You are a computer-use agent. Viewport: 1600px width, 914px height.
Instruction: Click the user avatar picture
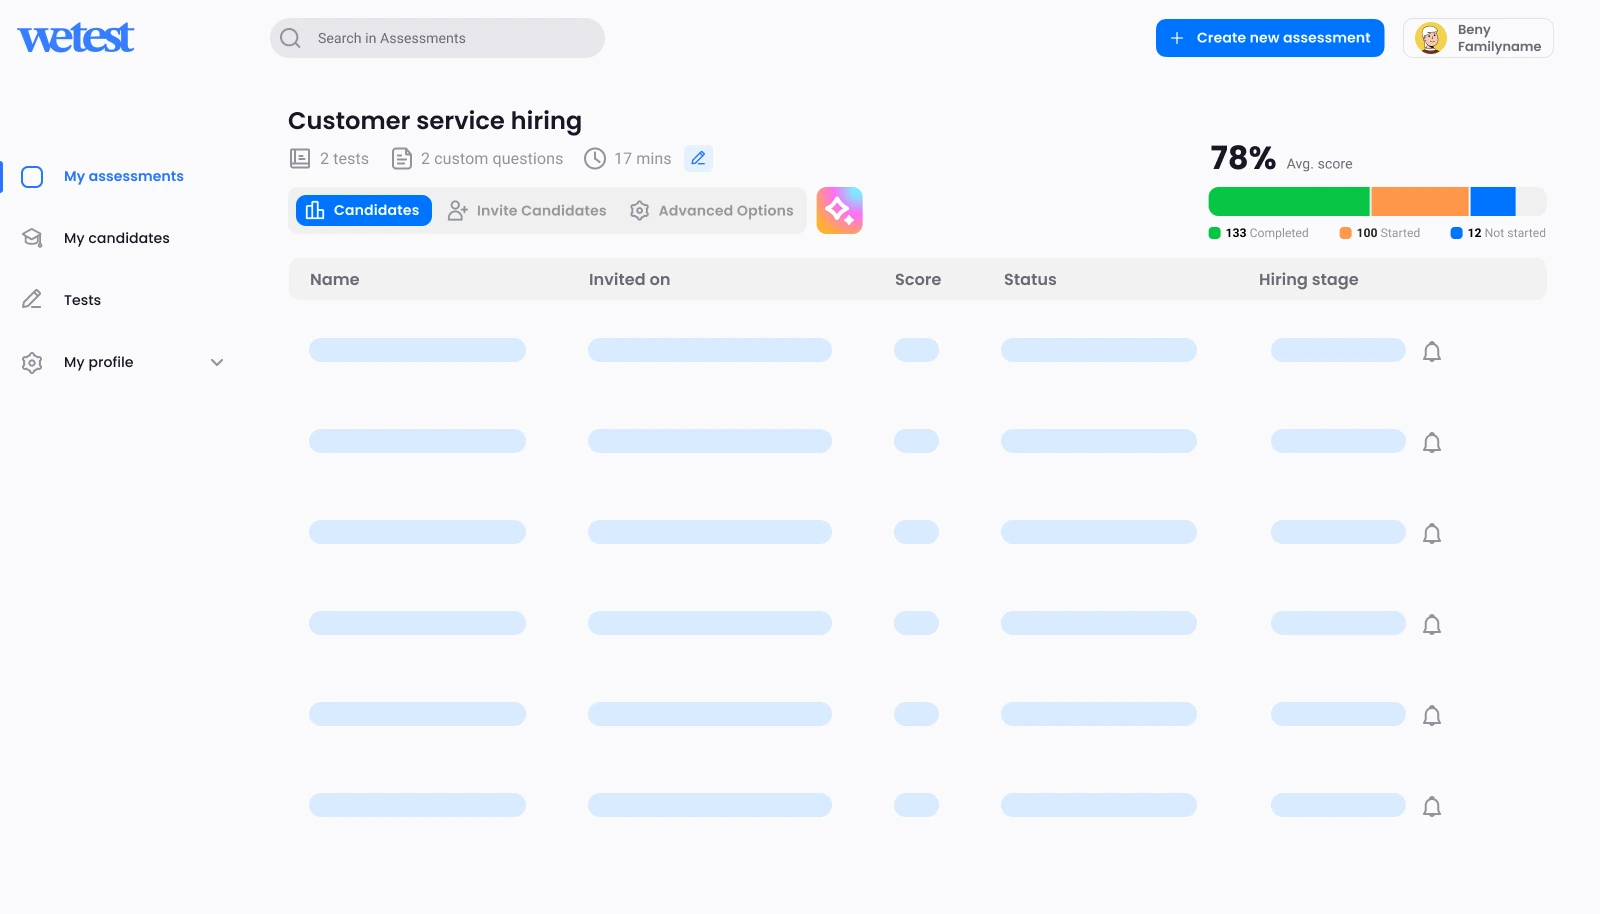[1431, 38]
